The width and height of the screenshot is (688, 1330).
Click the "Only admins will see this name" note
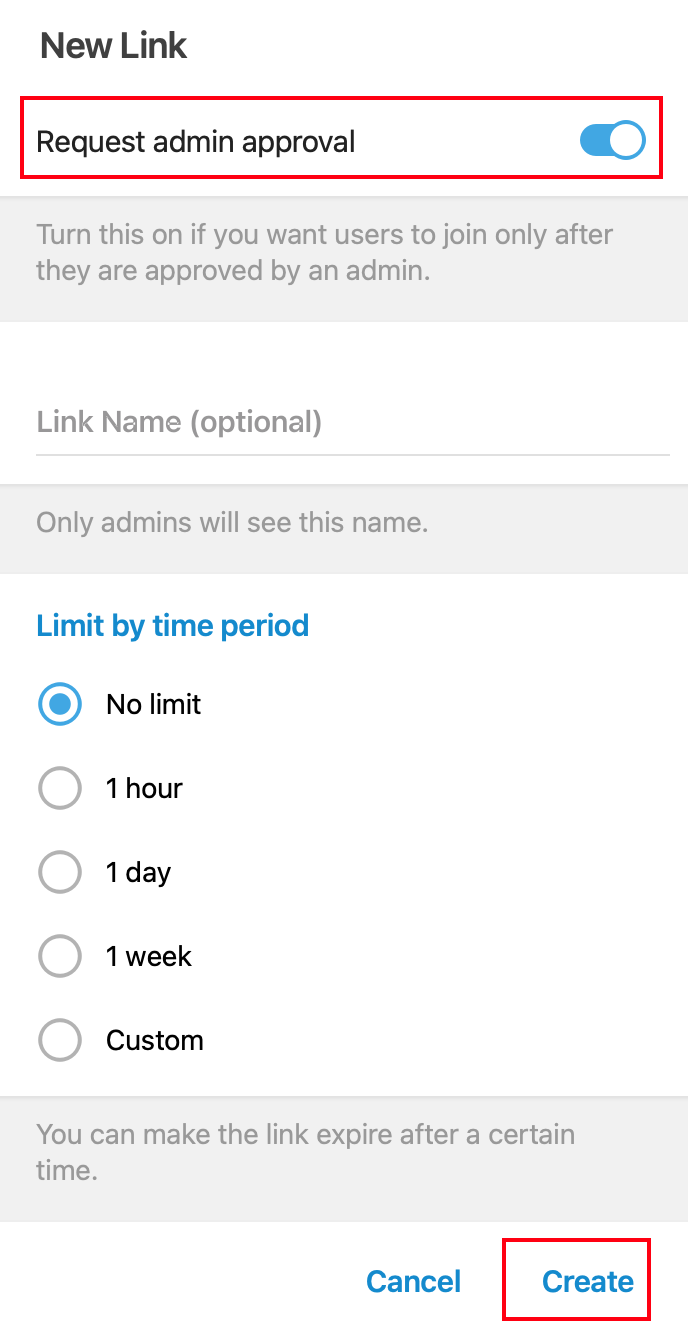tap(232, 522)
